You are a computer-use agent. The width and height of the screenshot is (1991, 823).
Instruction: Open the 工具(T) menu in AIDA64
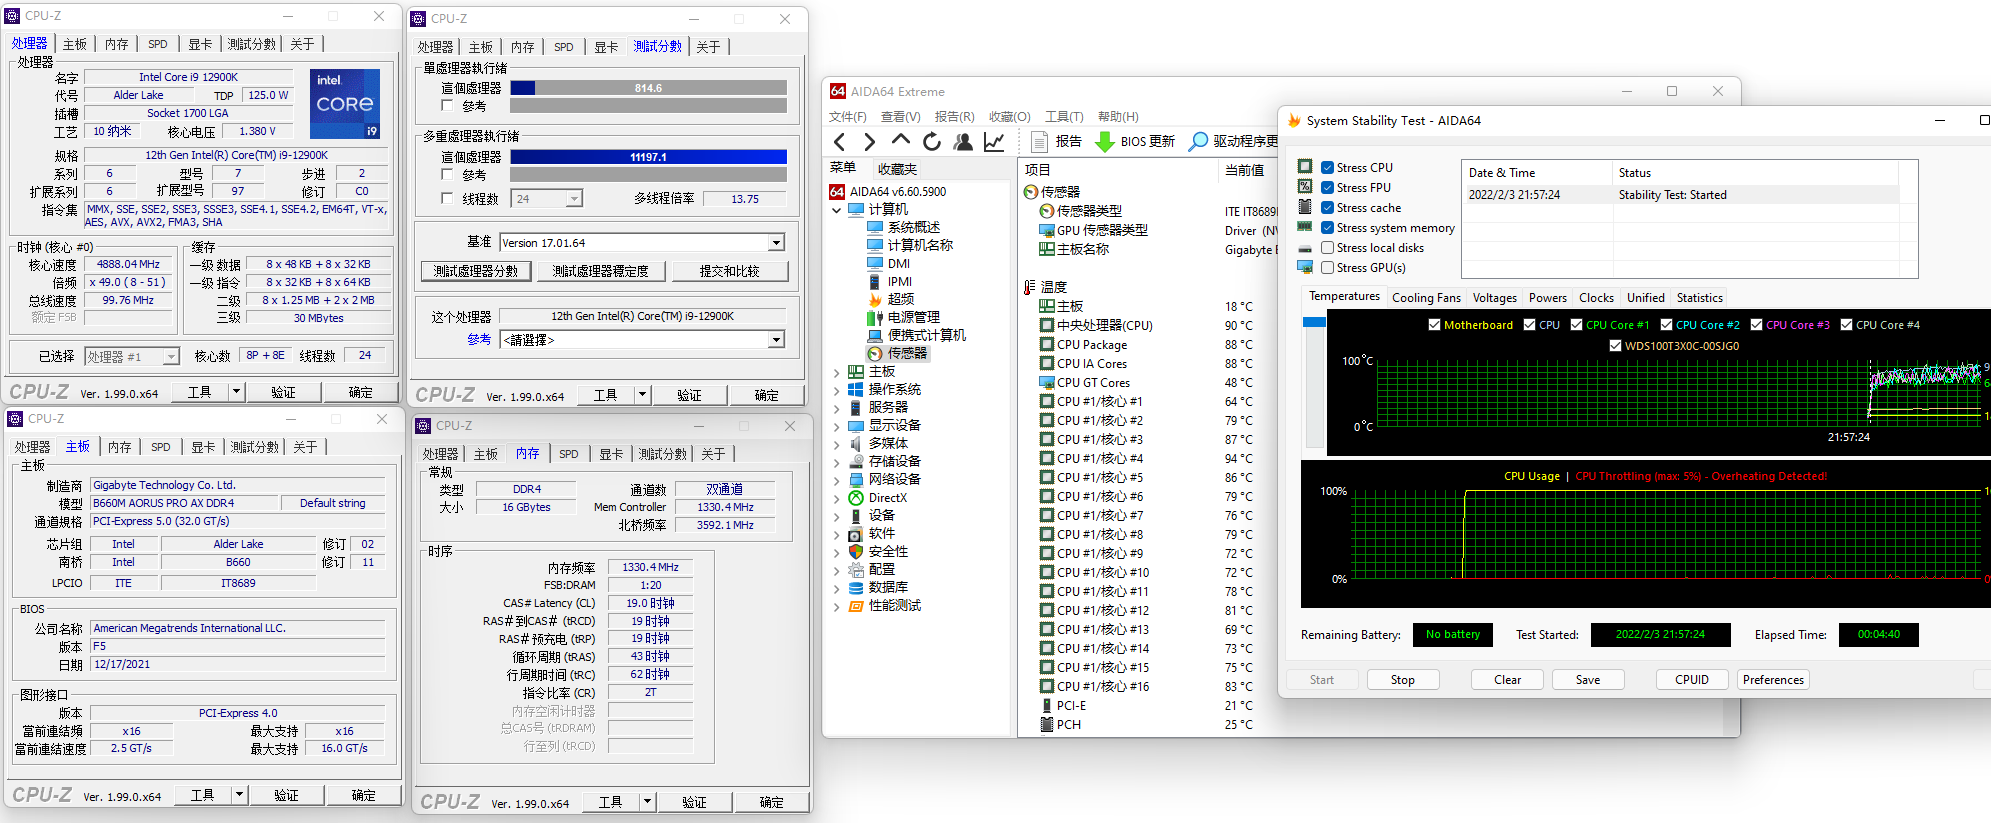click(1064, 117)
